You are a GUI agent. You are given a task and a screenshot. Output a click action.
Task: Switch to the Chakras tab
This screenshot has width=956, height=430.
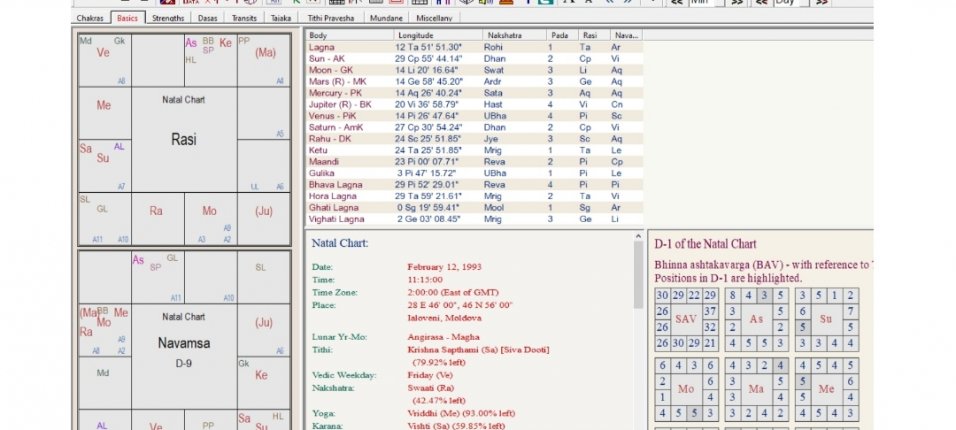(x=90, y=18)
